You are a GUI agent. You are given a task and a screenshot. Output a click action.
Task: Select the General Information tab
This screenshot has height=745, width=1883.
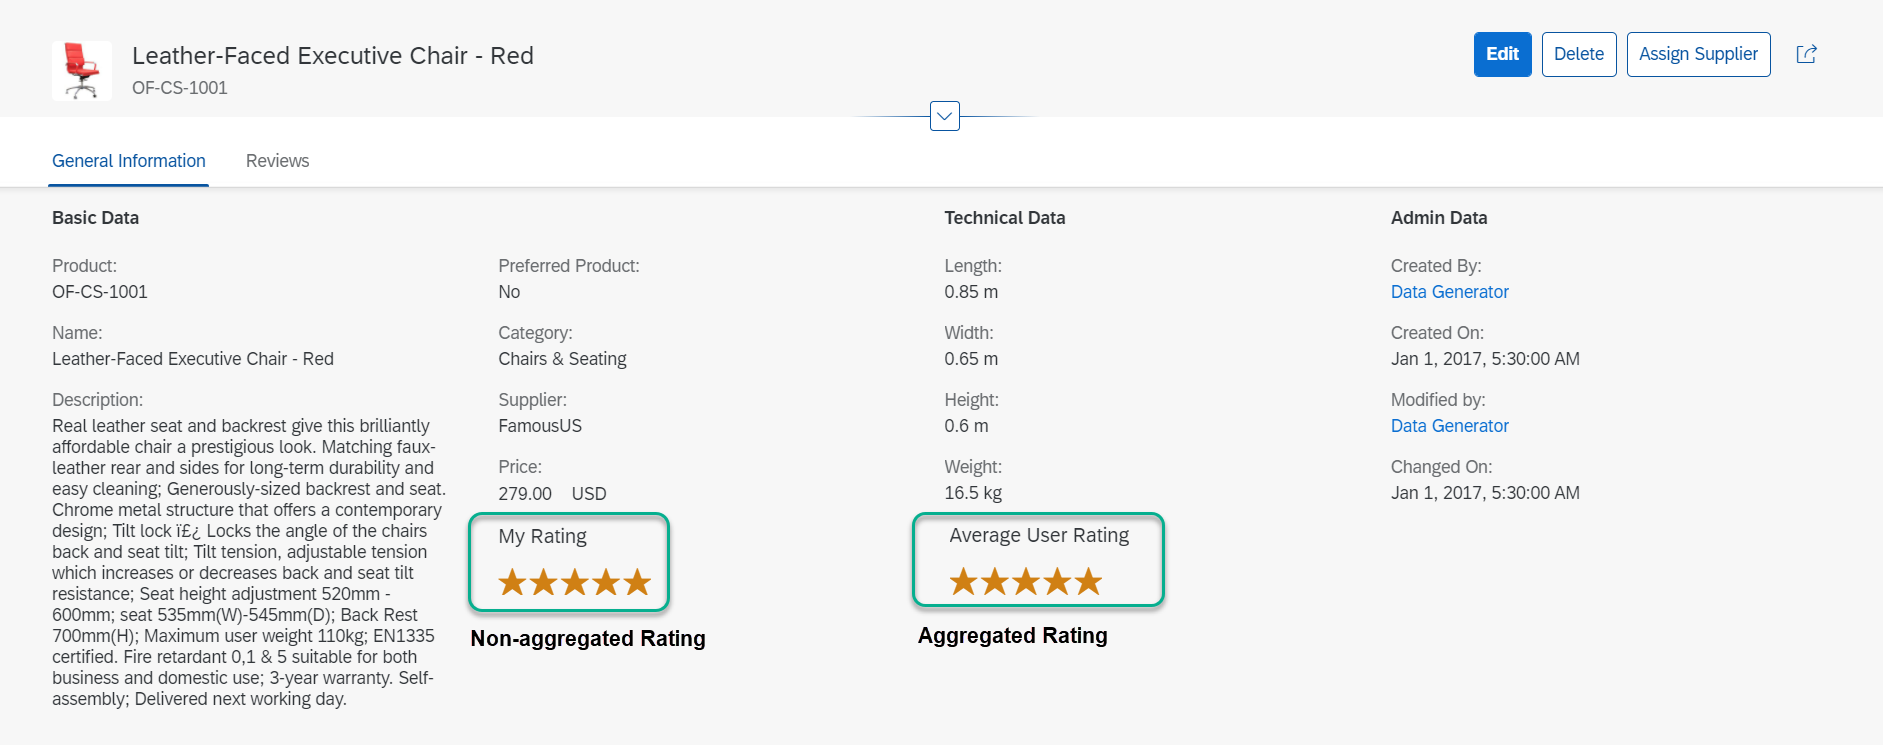click(x=129, y=161)
